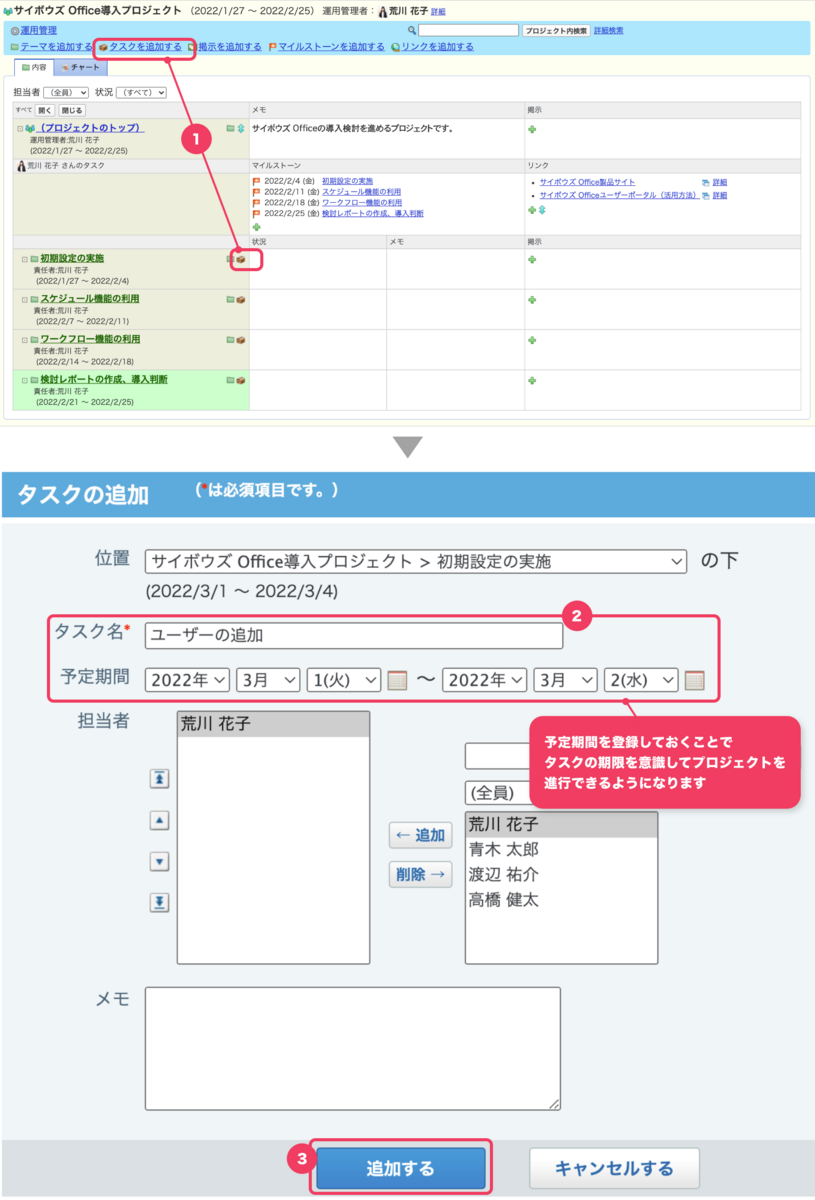Move assignee up one position
This screenshot has height=1200, width=815.
pyautogui.click(x=159, y=820)
